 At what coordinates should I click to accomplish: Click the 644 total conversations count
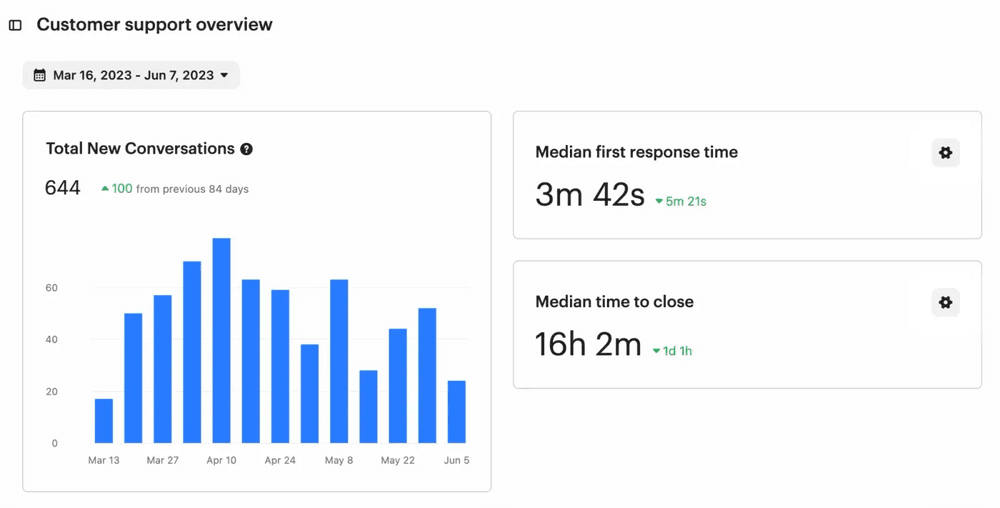tap(63, 188)
